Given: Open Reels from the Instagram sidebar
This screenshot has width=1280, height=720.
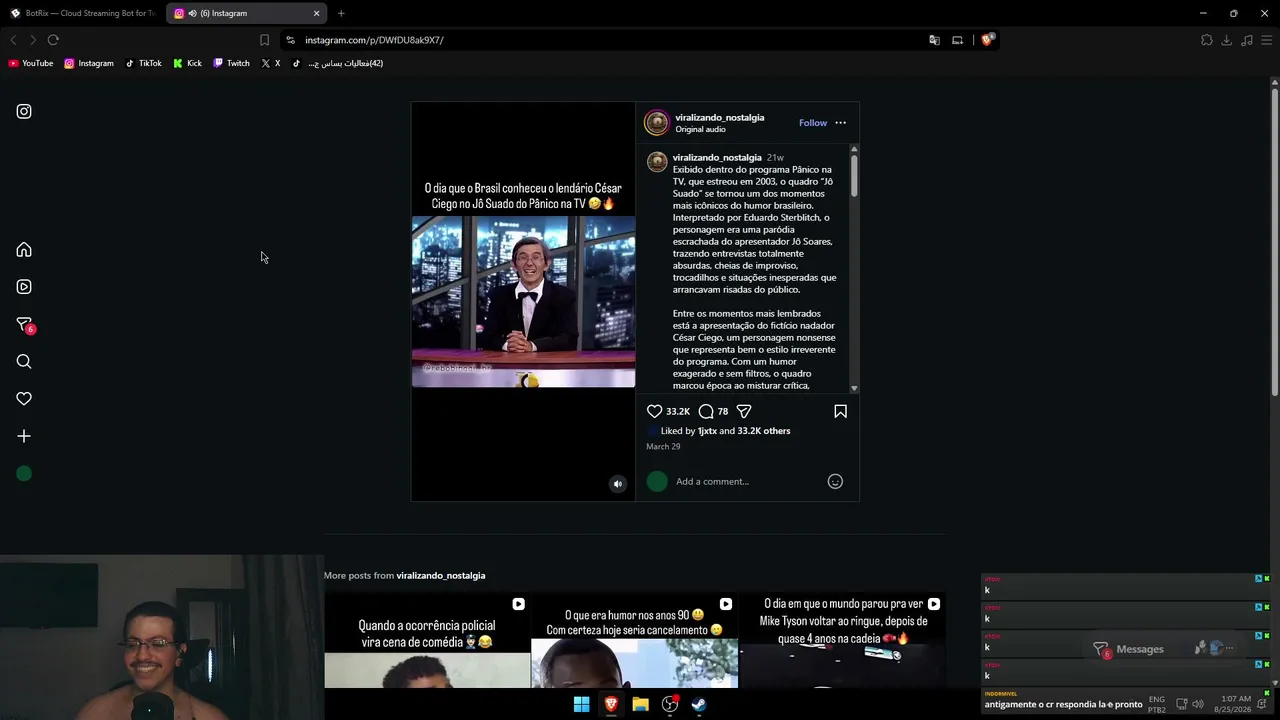Looking at the screenshot, I should click(24, 287).
